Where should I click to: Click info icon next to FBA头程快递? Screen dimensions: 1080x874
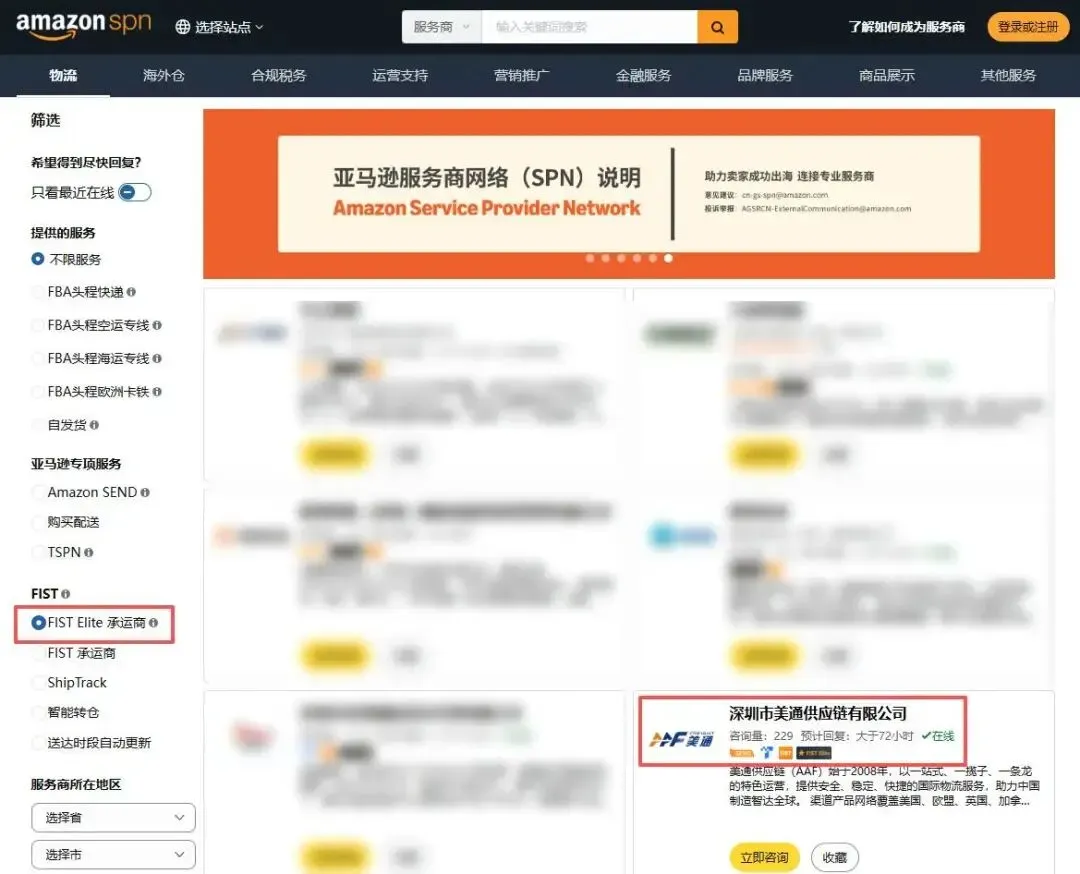click(132, 292)
